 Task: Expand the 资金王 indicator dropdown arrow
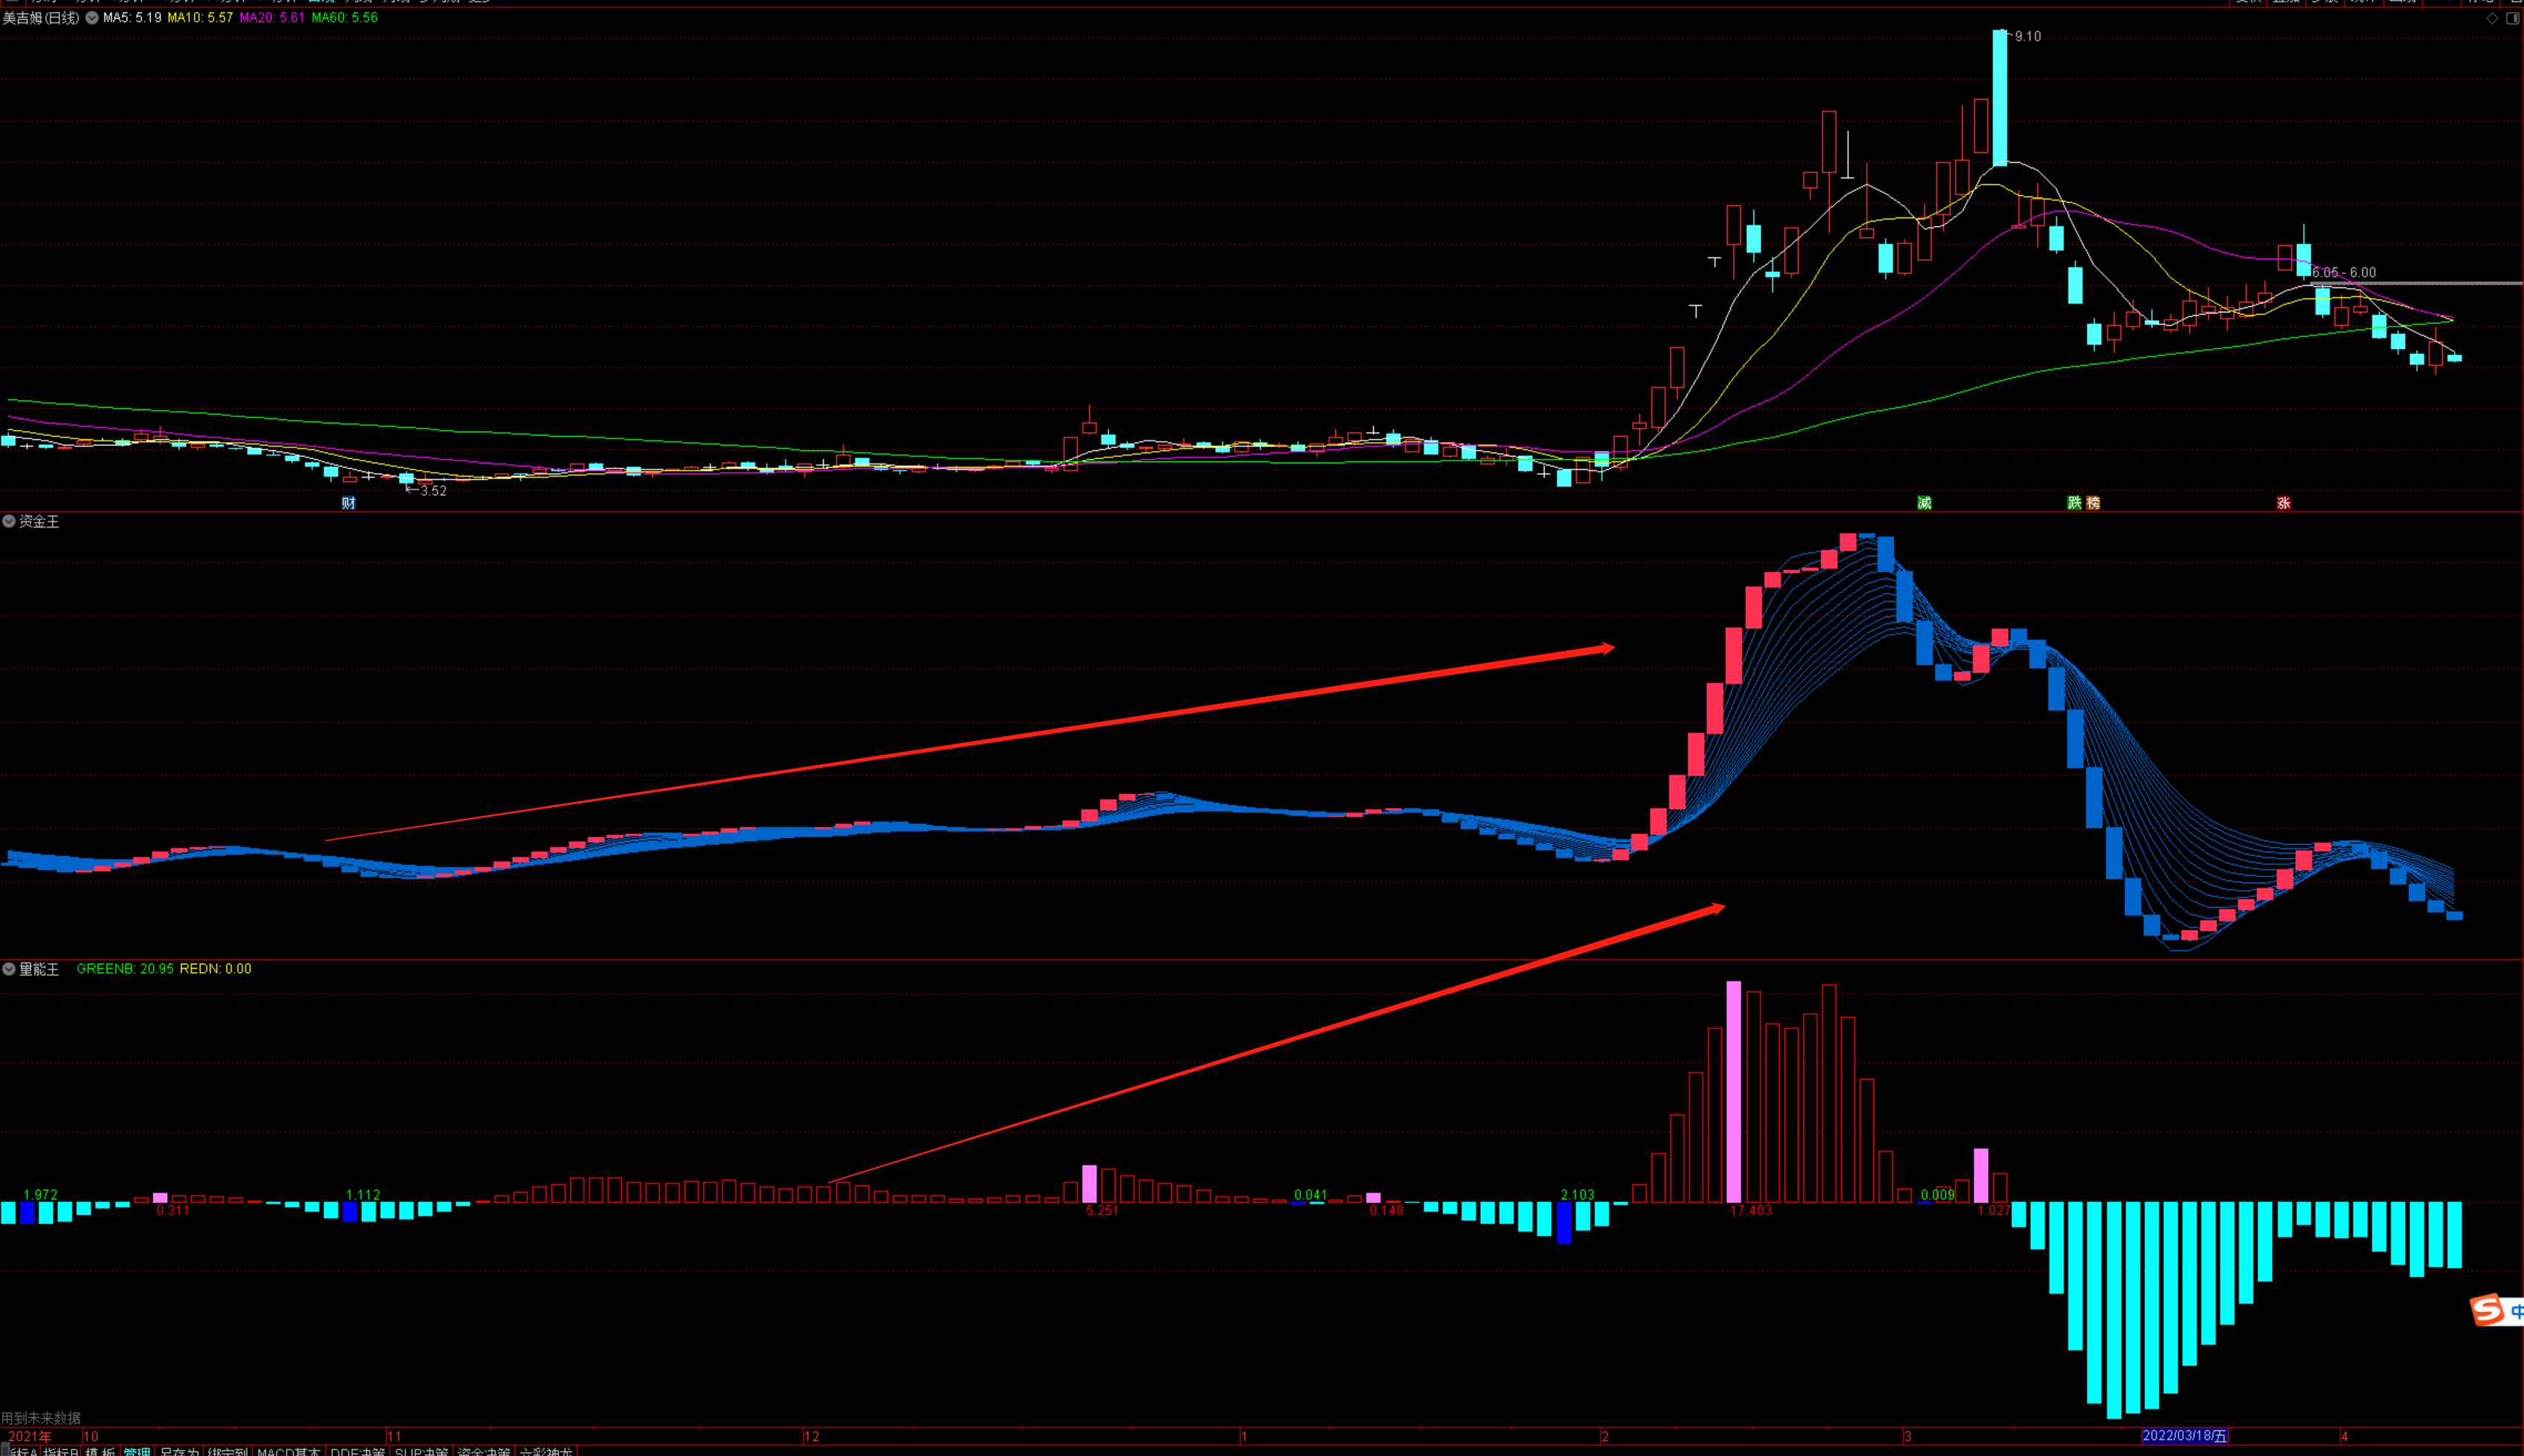pos(9,521)
